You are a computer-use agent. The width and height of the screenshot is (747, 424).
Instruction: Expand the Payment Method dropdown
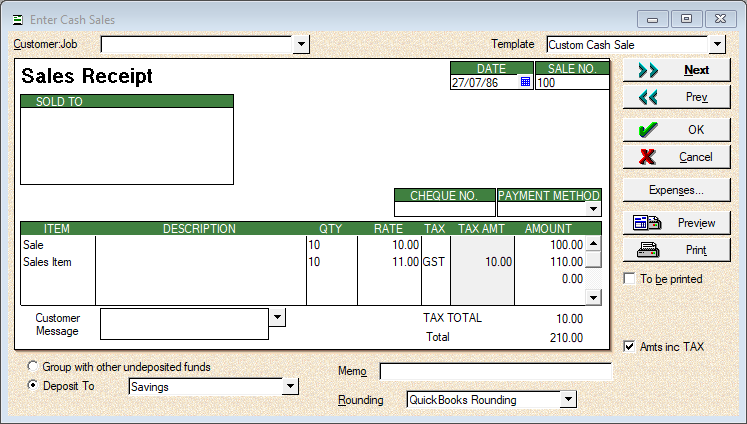(593, 209)
